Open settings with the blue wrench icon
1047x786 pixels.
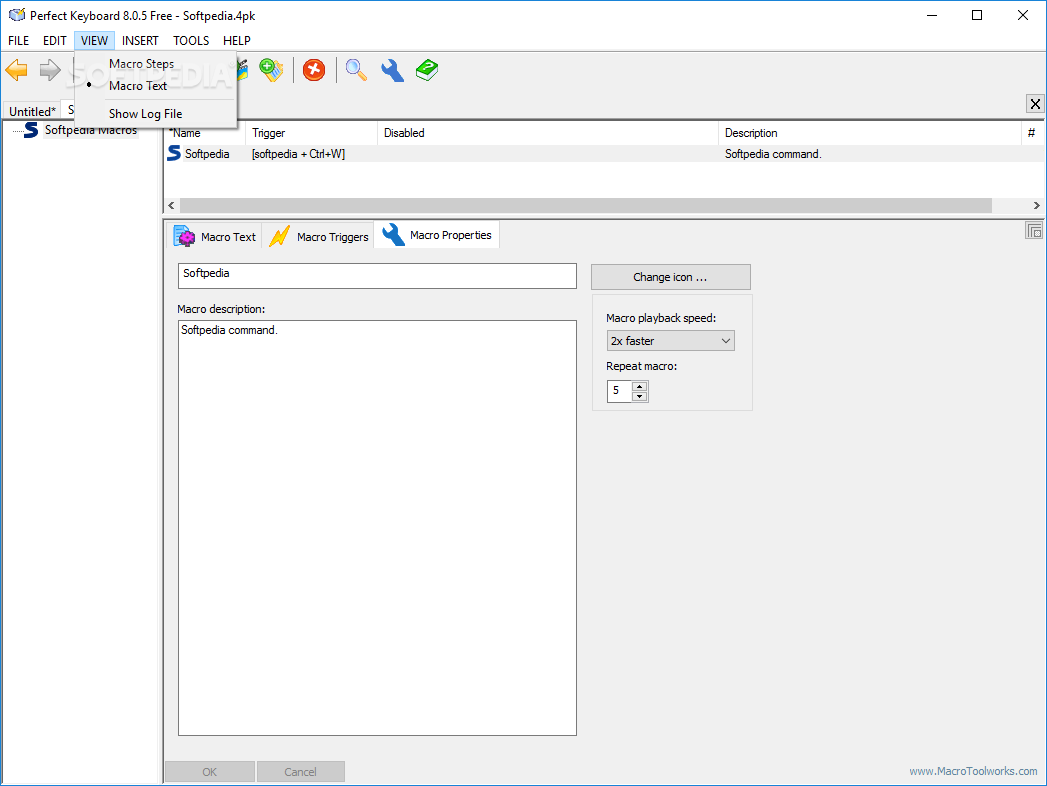click(x=392, y=70)
